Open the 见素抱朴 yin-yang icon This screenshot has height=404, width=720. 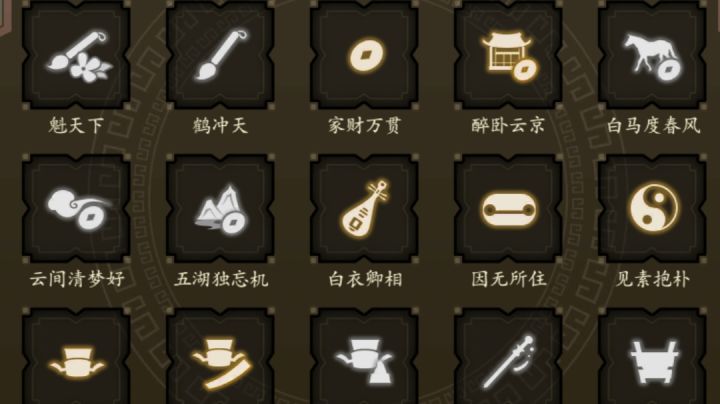point(652,208)
